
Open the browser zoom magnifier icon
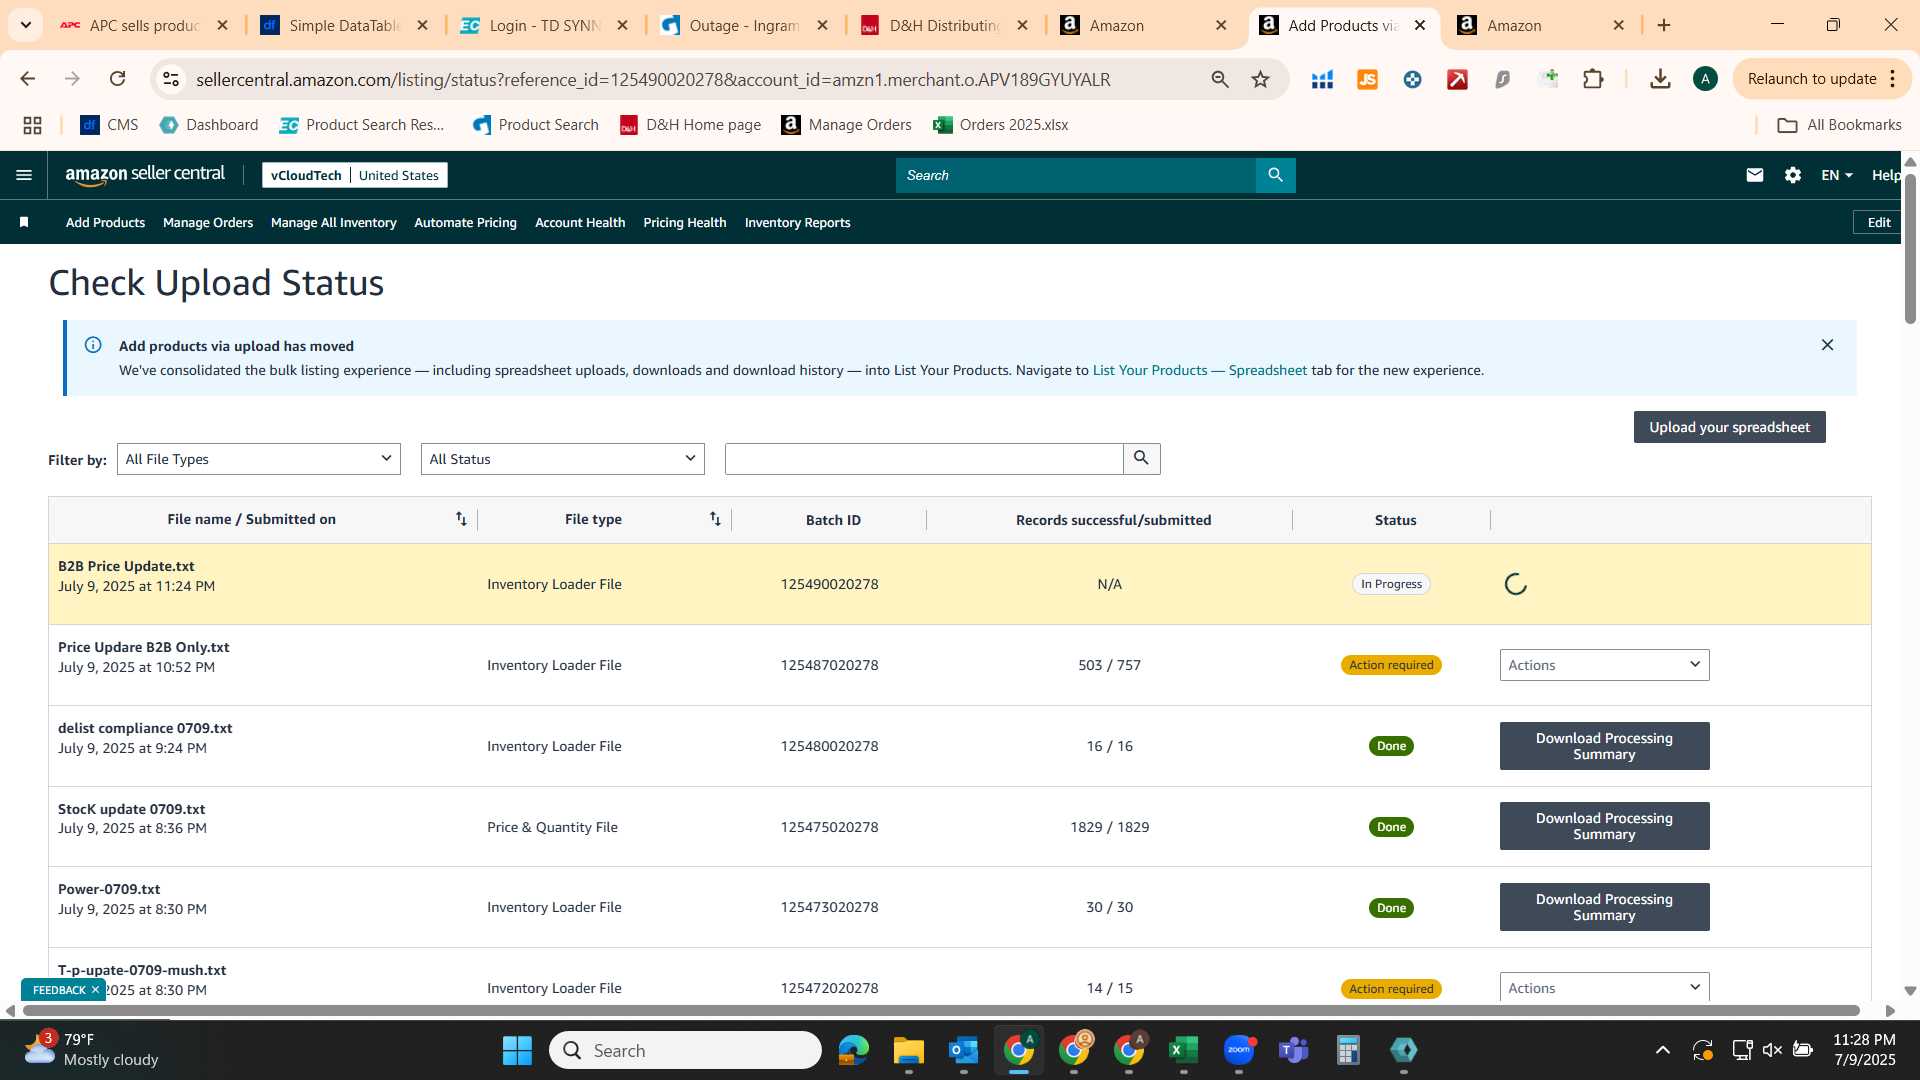click(x=1220, y=79)
